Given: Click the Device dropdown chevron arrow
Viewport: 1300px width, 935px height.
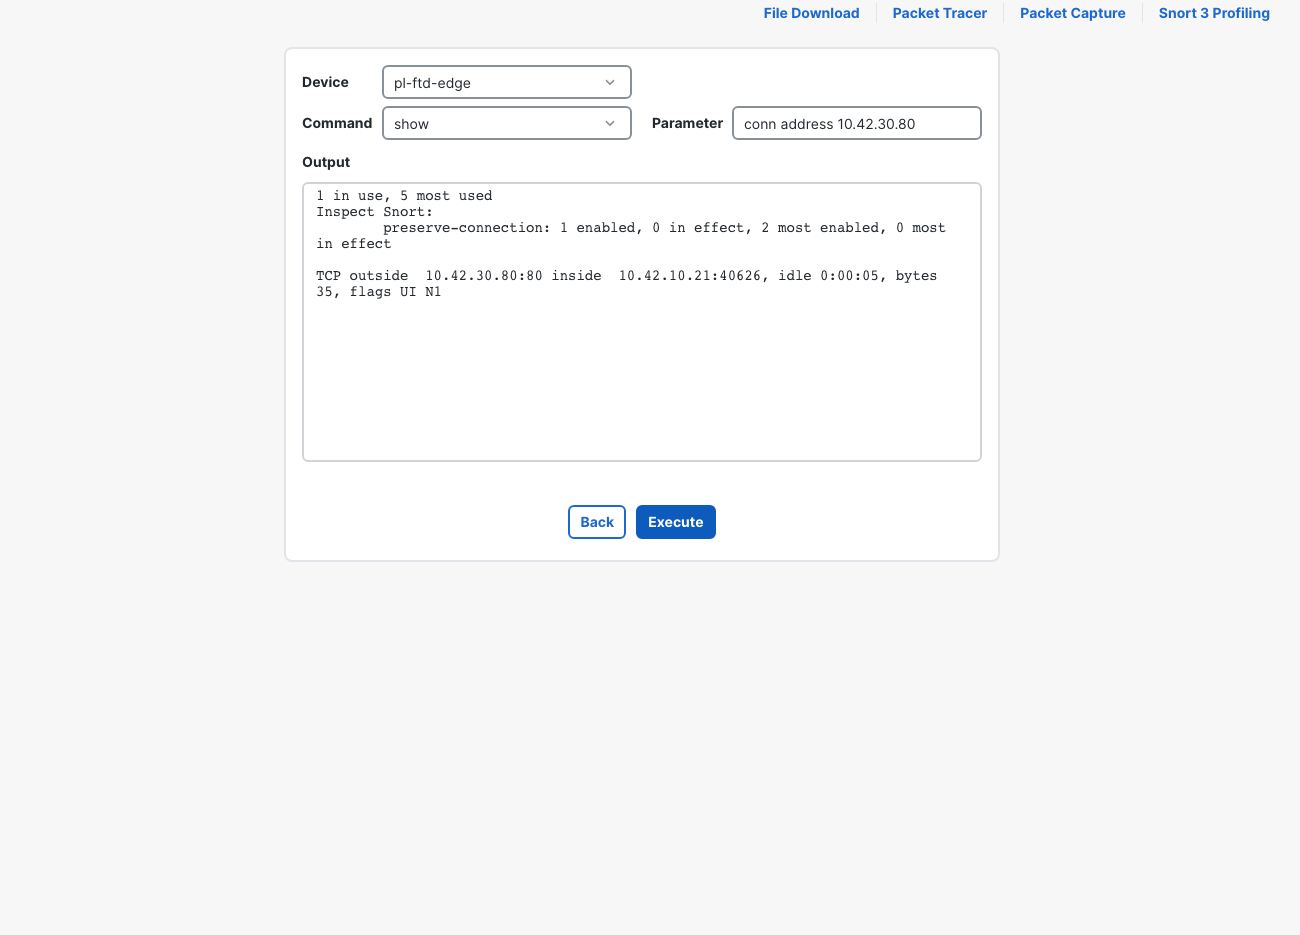Looking at the screenshot, I should 610,82.
